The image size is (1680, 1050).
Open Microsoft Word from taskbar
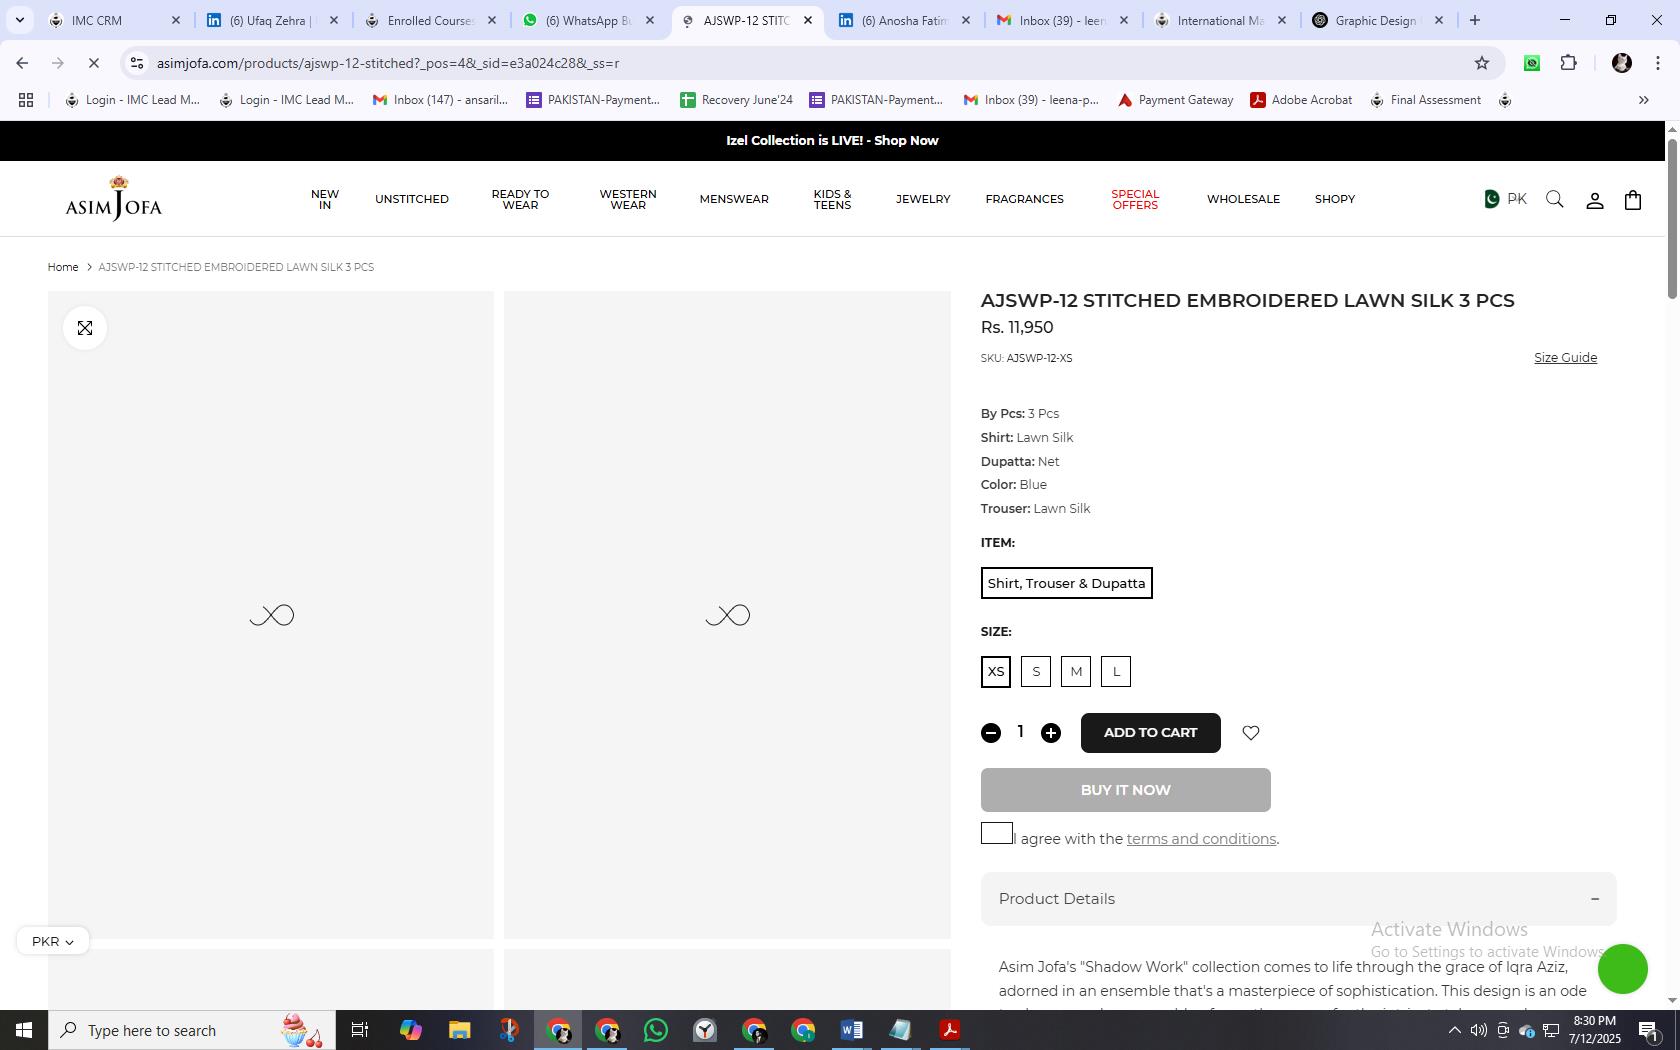point(851,1030)
